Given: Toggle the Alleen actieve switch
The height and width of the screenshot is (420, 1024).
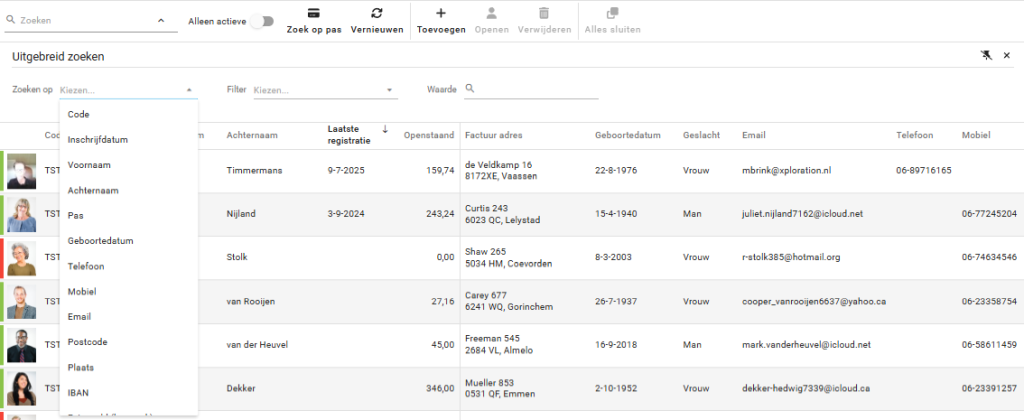Looking at the screenshot, I should tap(261, 21).
